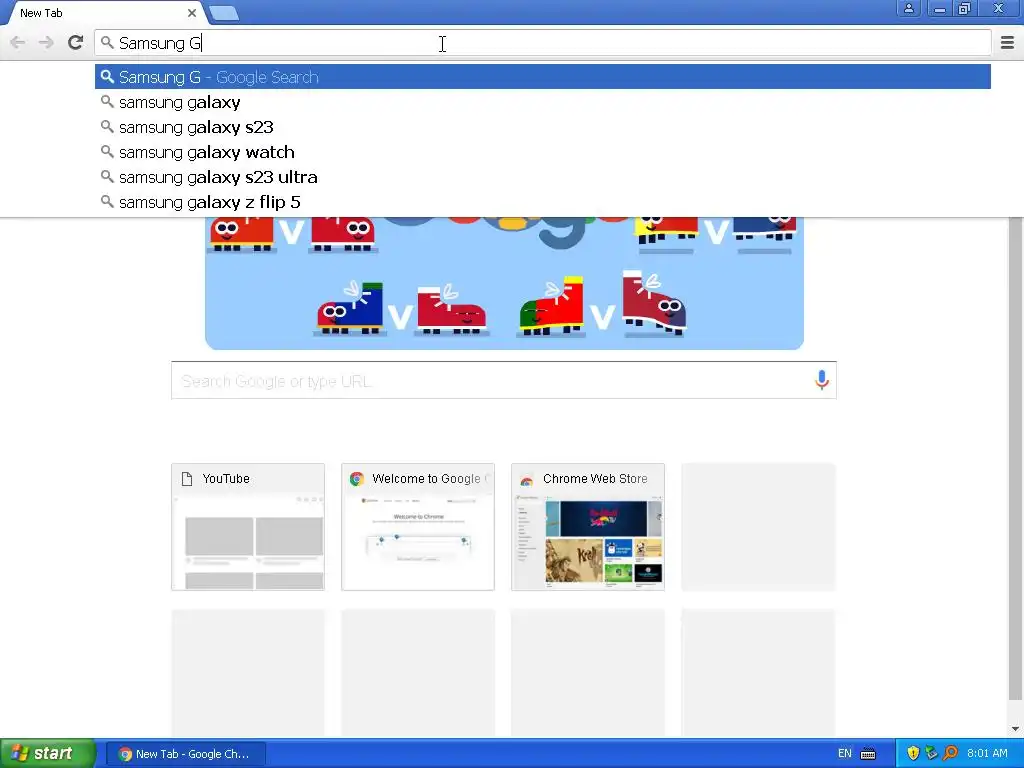The height and width of the screenshot is (768, 1024).
Task: Pick the 'samsung galaxy watch' suggestion
Action: (543, 152)
